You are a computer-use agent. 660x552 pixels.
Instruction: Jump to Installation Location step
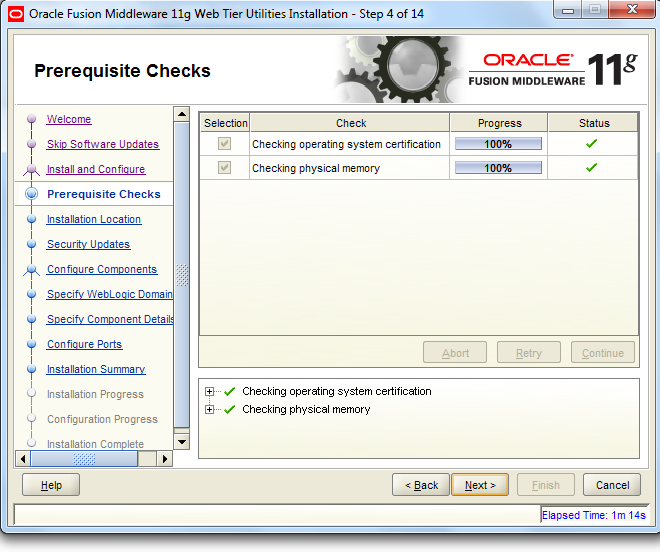[x=94, y=219]
